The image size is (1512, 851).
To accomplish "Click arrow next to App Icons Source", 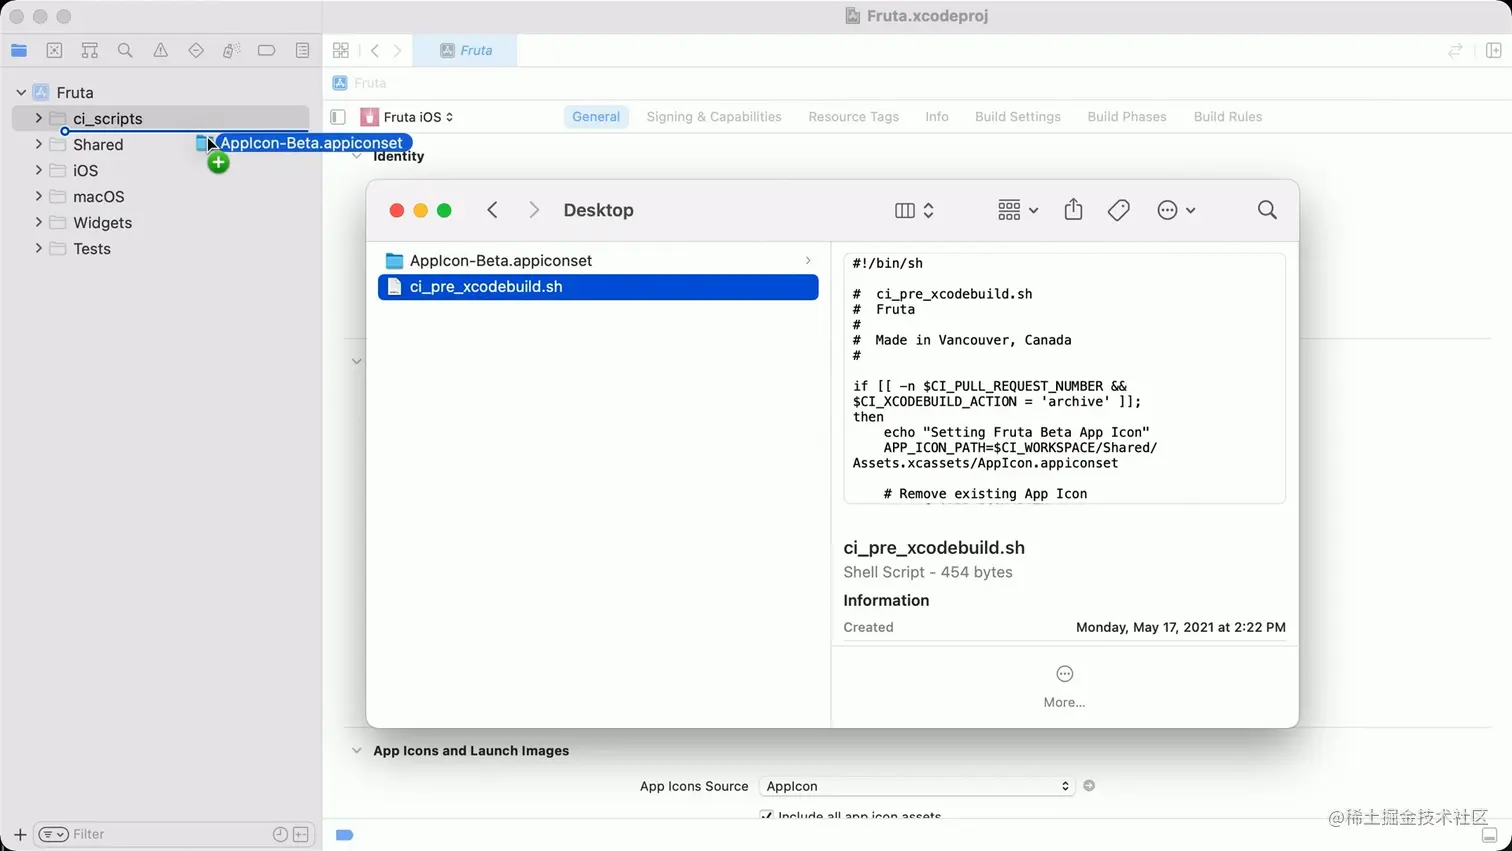I will 1089,786.
